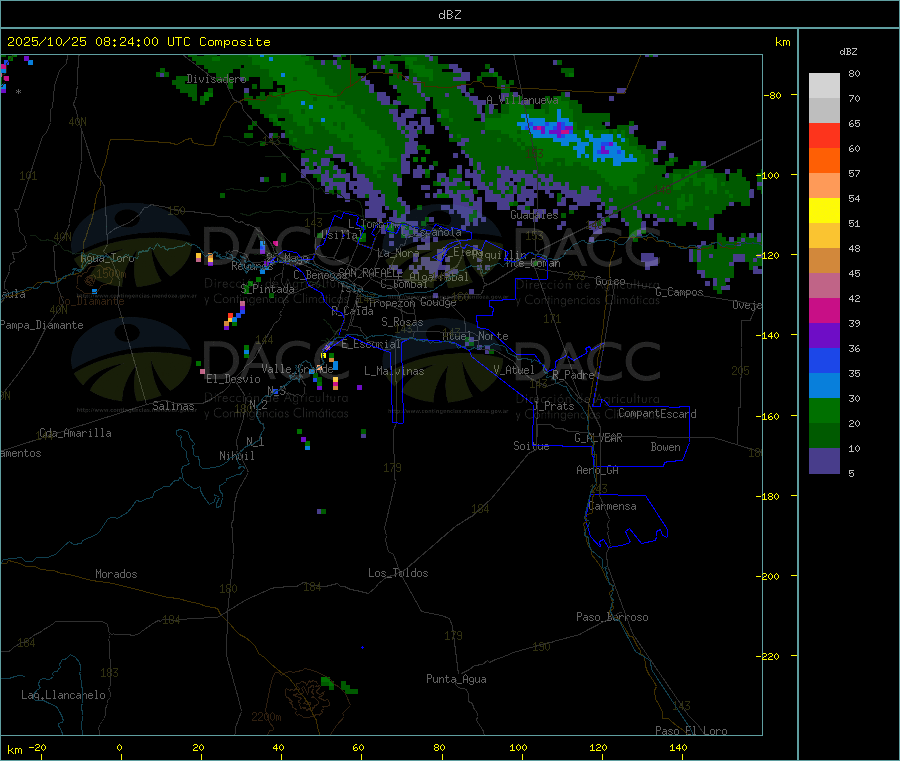Click the J_Prats map label
This screenshot has width=900, height=761.
pyautogui.click(x=553, y=406)
